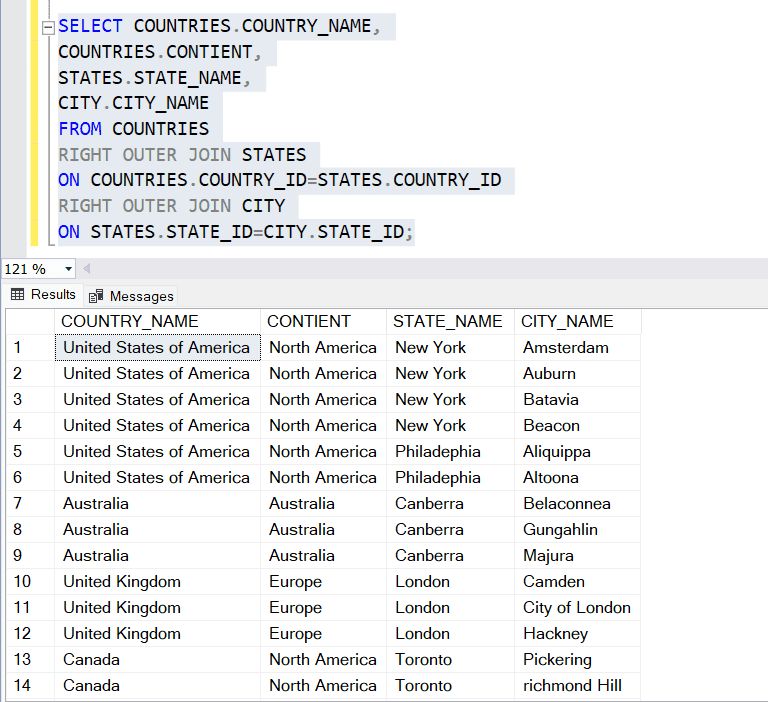Click North America cell in row 6
The image size is (768, 702).
[x=323, y=477]
